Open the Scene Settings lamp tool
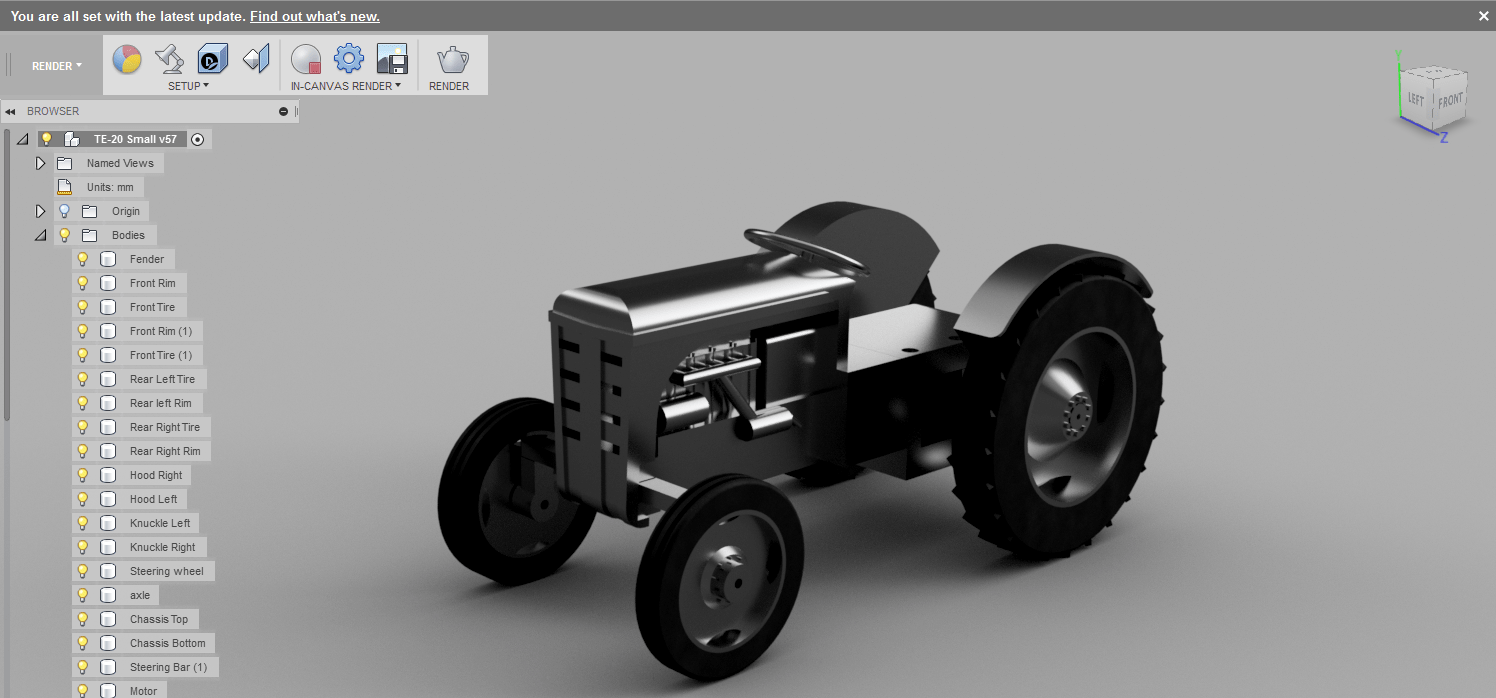Screen dimensions: 1496x698 tap(169, 59)
